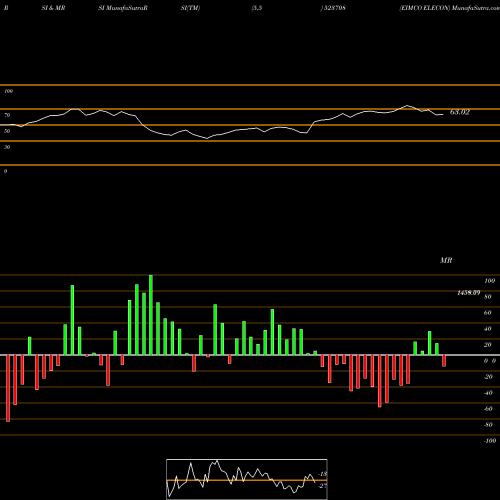Click the MR axis 80 label

click(x=488, y=297)
